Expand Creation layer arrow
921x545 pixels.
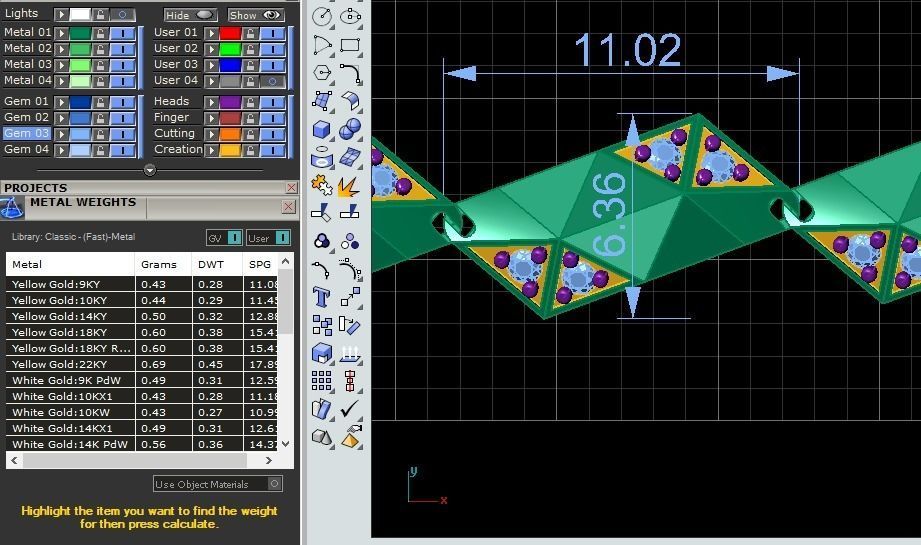pos(211,150)
